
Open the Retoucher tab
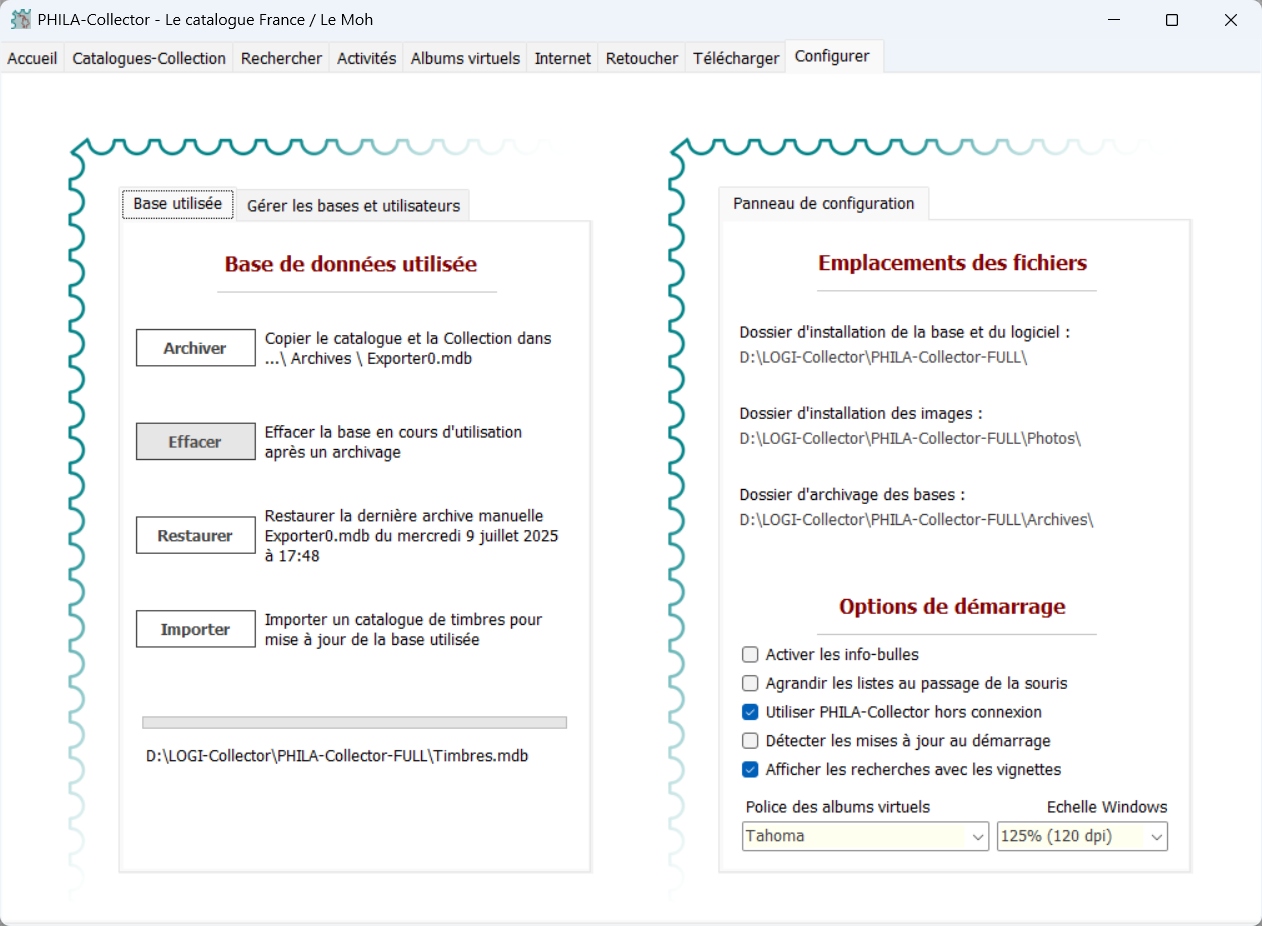click(x=642, y=58)
